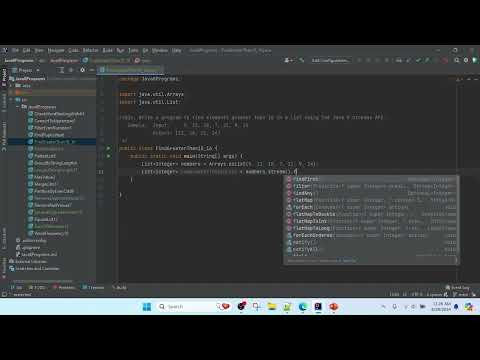Click the Add Configuration button
This screenshot has height=360, width=480.
tap(331, 60)
